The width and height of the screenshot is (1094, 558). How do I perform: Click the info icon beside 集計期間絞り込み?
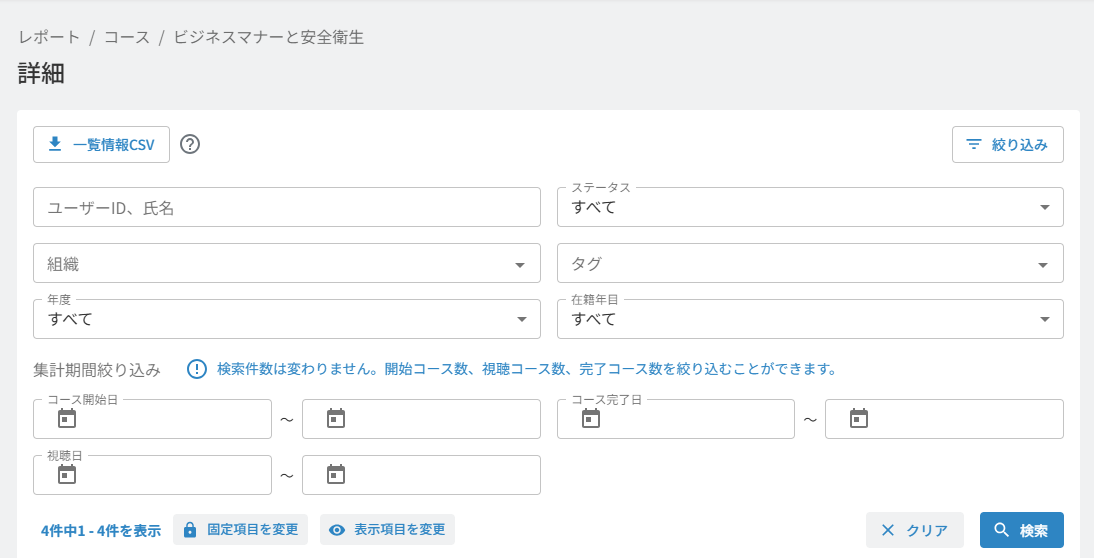point(197,369)
